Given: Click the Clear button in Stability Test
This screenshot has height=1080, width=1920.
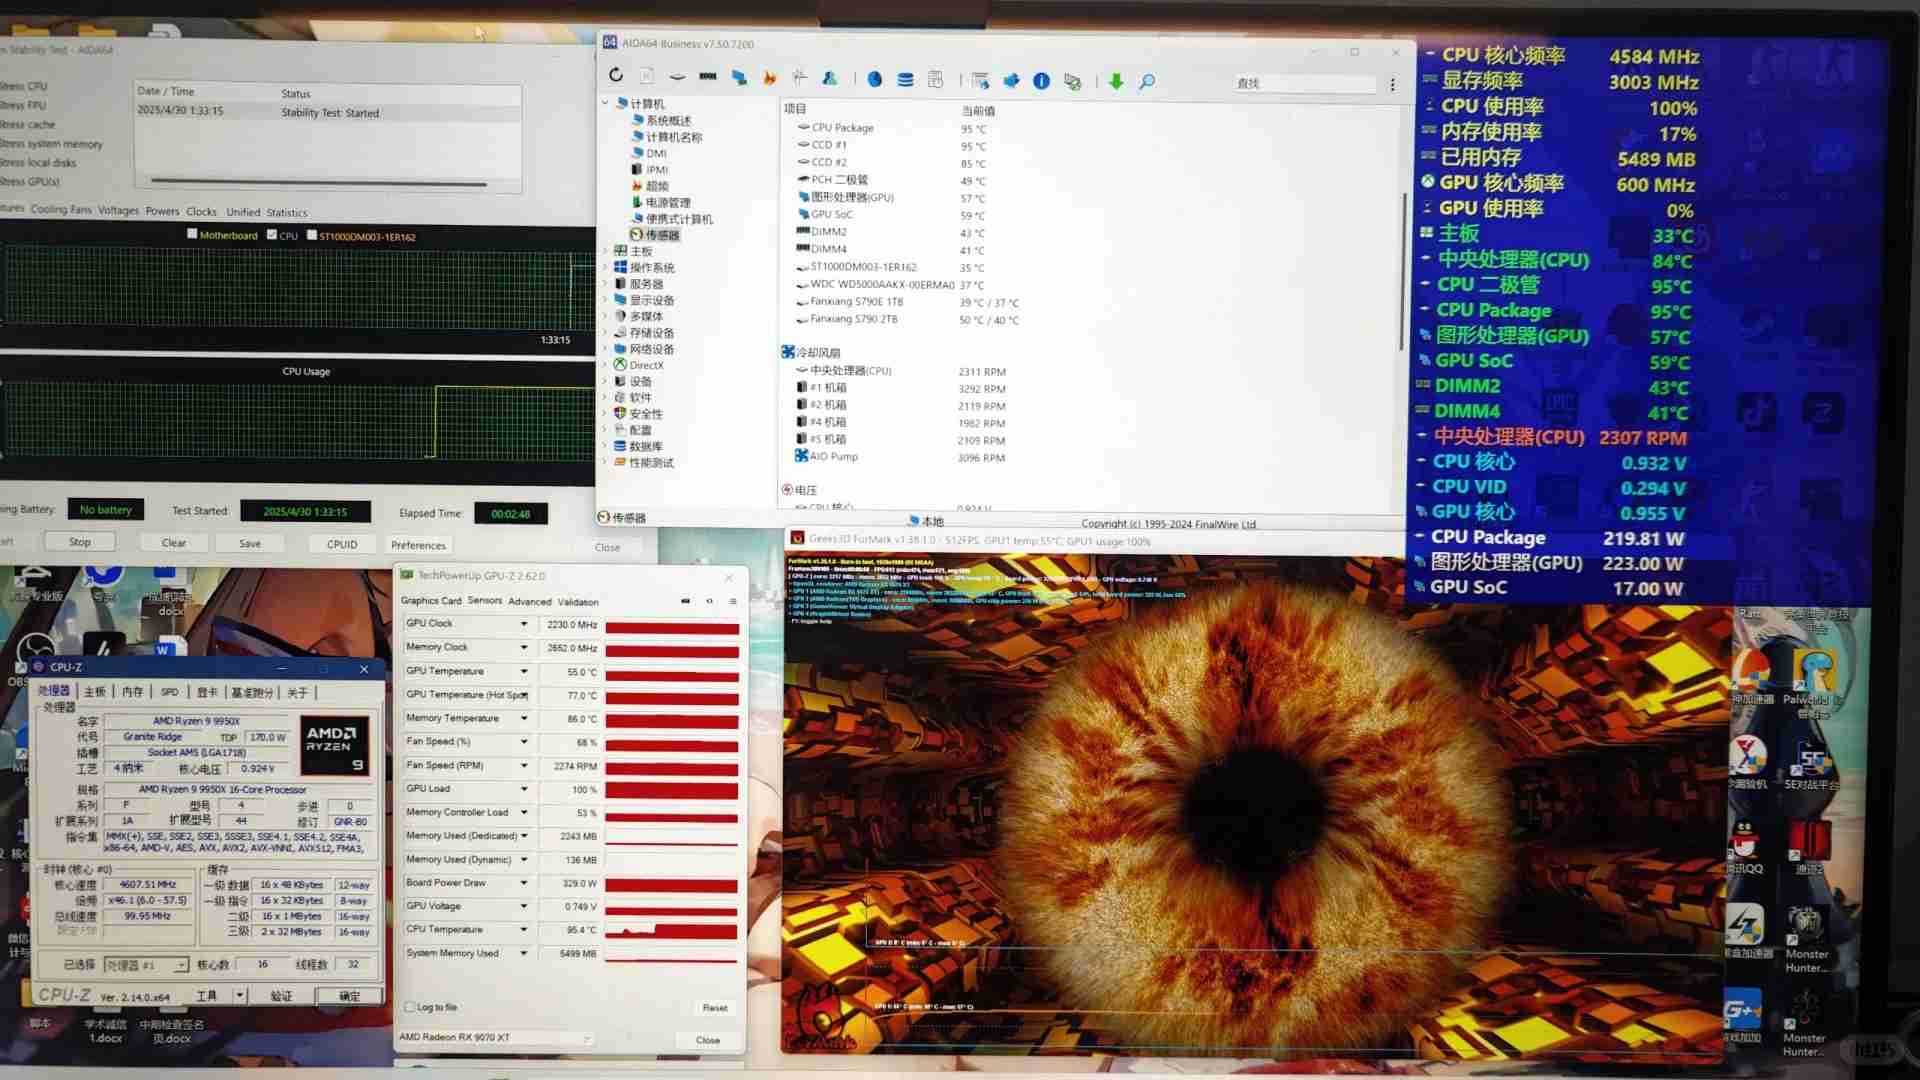Looking at the screenshot, I should [x=174, y=543].
